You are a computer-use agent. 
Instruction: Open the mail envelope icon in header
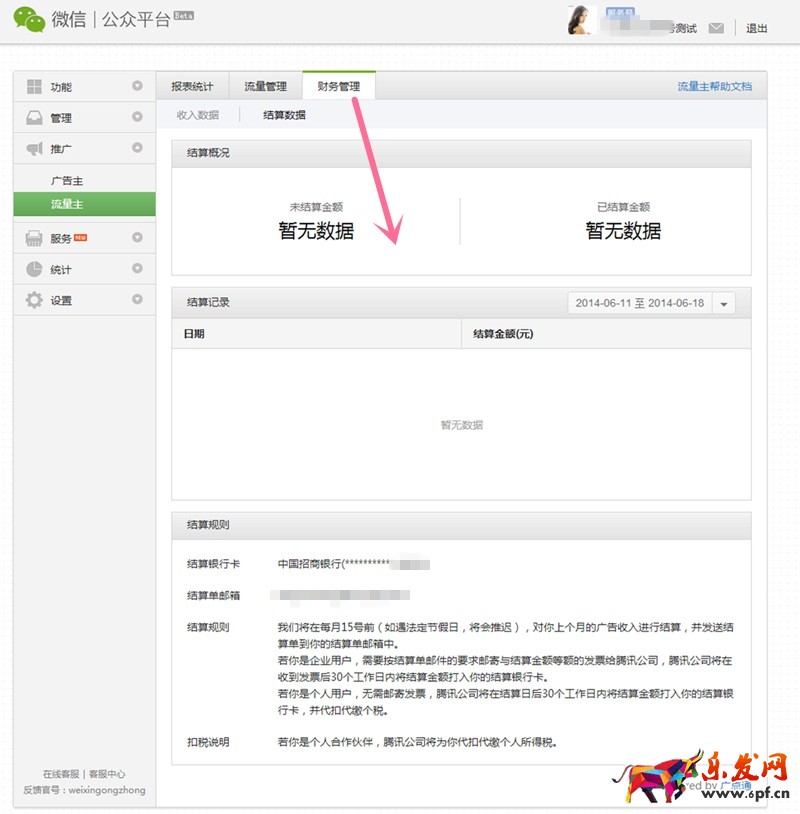pyautogui.click(x=716, y=28)
